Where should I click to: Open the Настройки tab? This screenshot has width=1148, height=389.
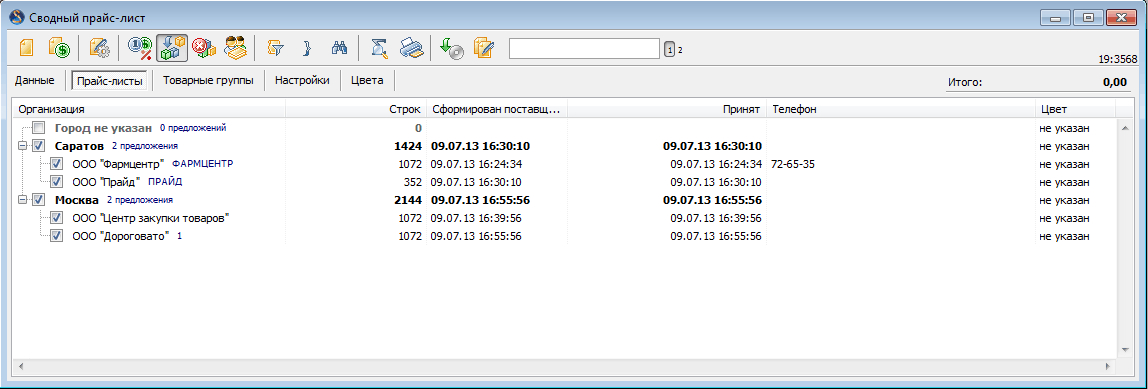pos(302,81)
